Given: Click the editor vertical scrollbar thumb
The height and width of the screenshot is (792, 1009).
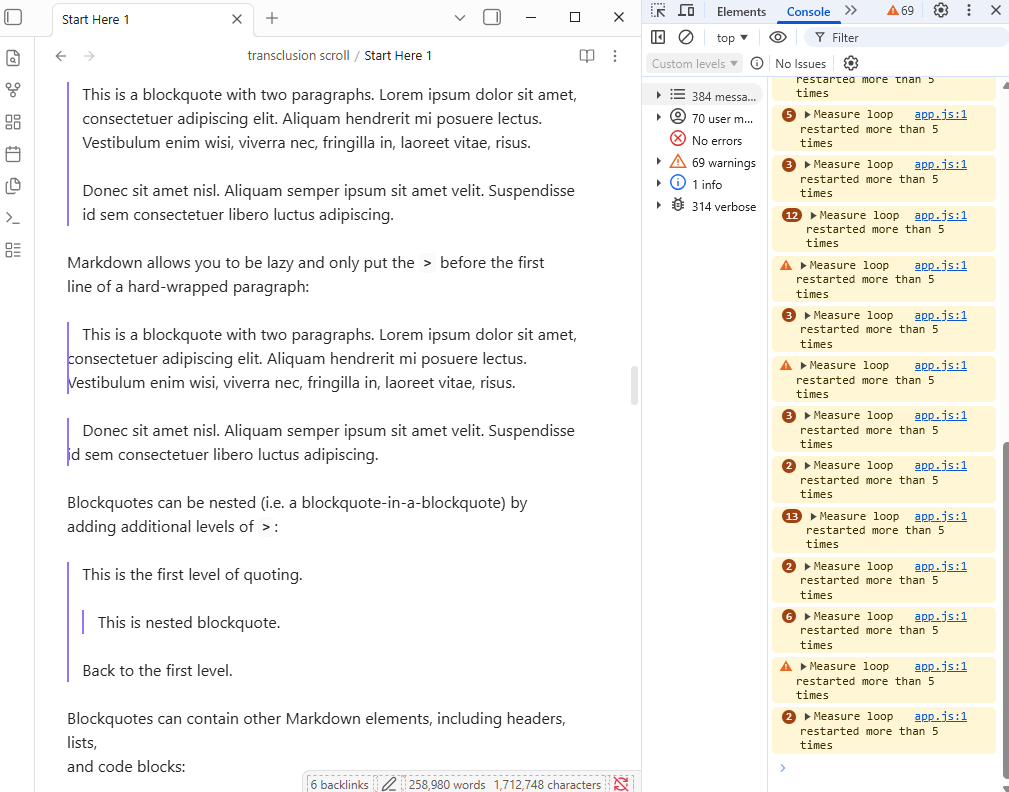Looking at the screenshot, I should point(634,385).
